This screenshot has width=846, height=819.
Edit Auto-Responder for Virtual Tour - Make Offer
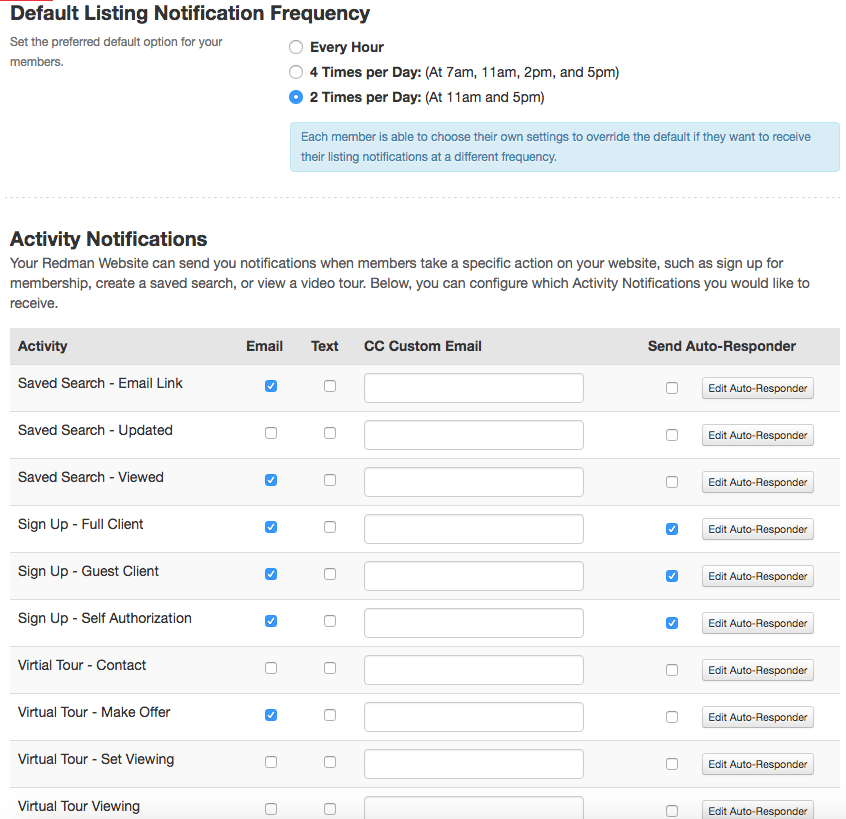(x=757, y=717)
